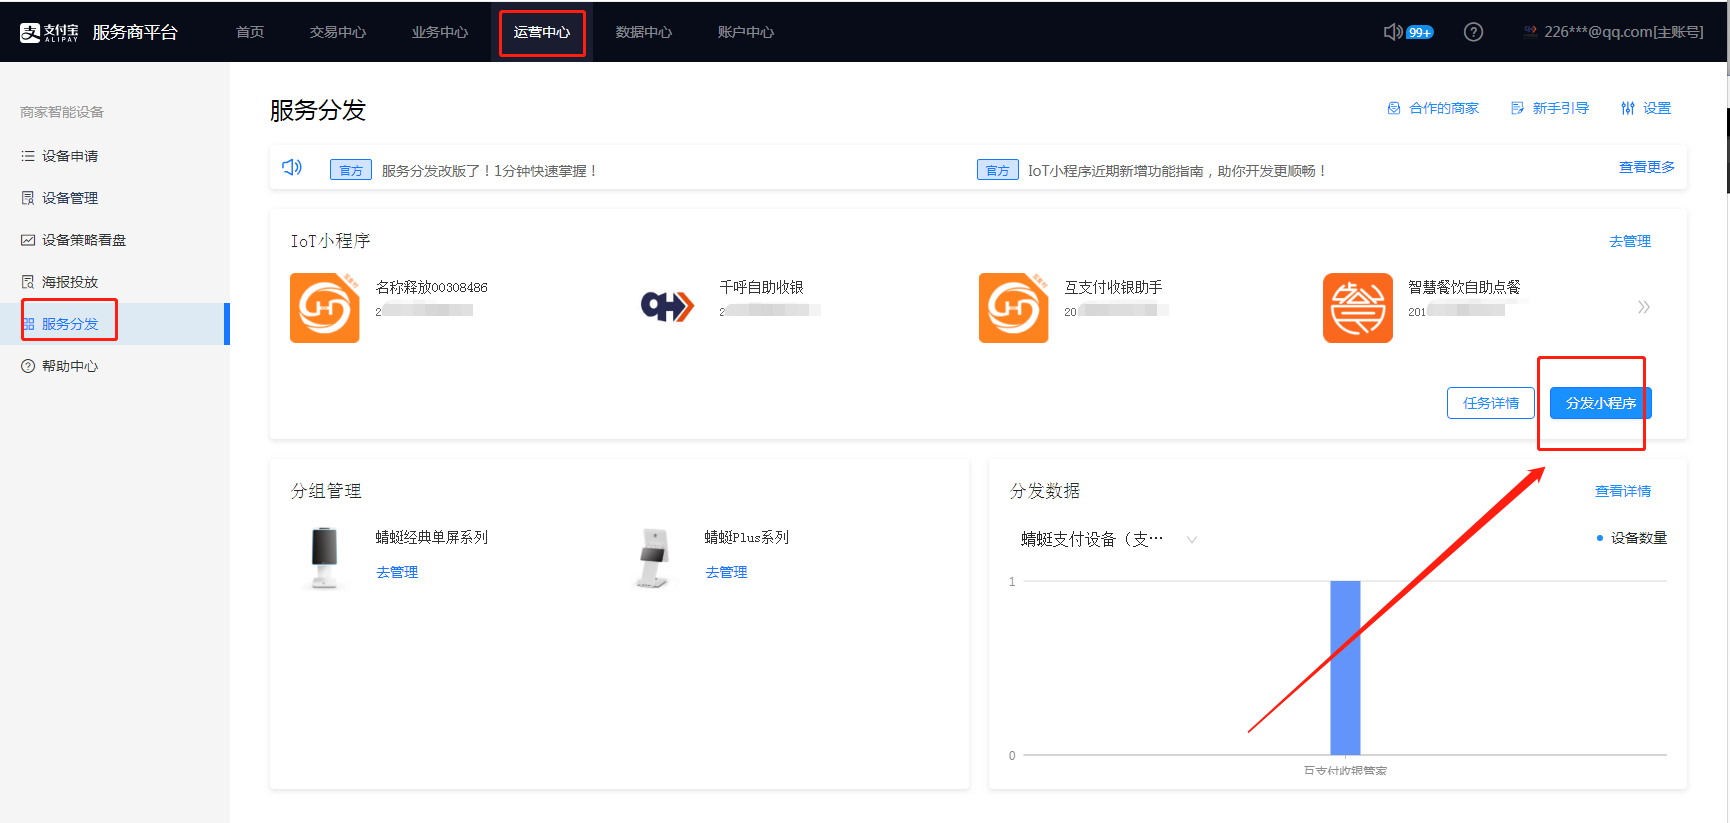Click the 新手引导 guide icon
Screen dimensions: 1730x823
[x=1517, y=108]
